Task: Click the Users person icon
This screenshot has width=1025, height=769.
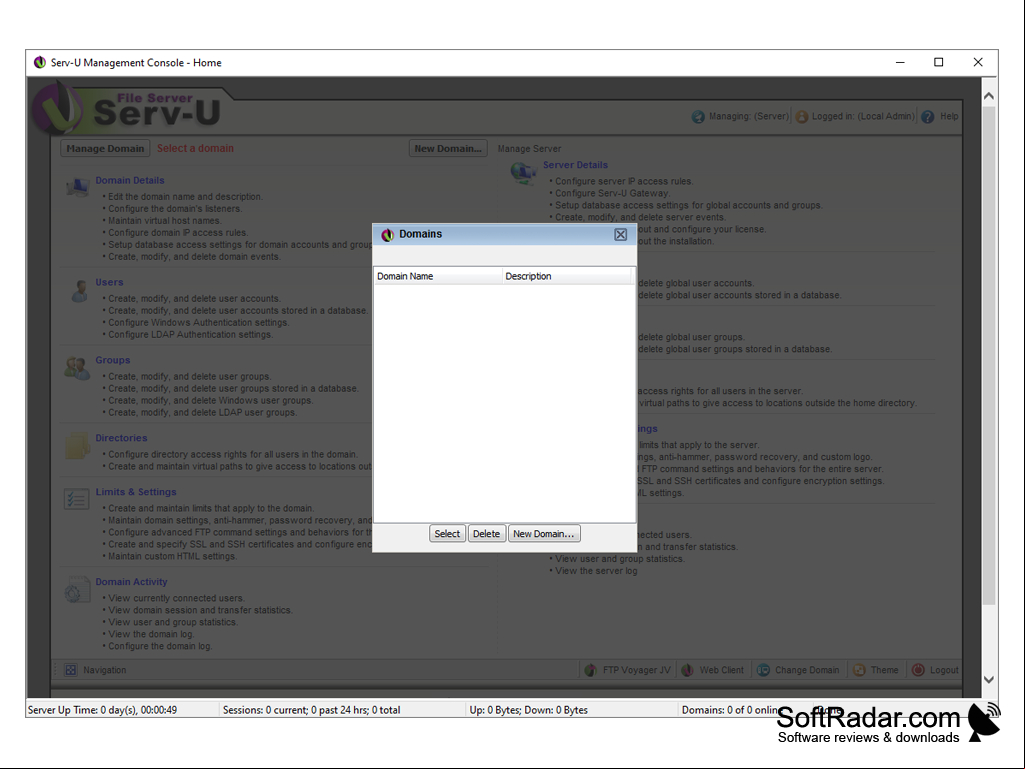Action: tap(79, 291)
